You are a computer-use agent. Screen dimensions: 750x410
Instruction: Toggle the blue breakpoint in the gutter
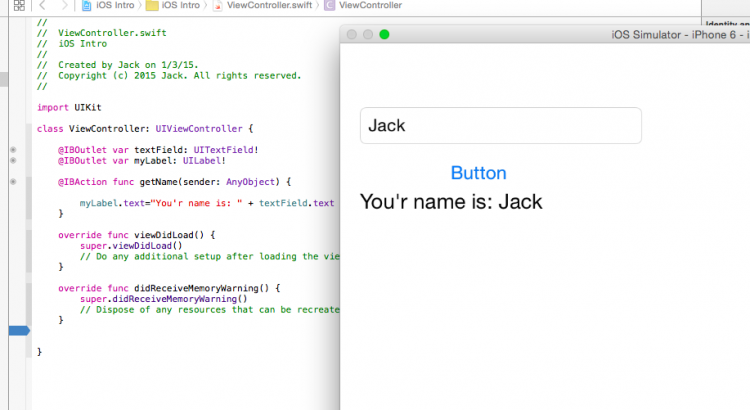(x=19, y=331)
